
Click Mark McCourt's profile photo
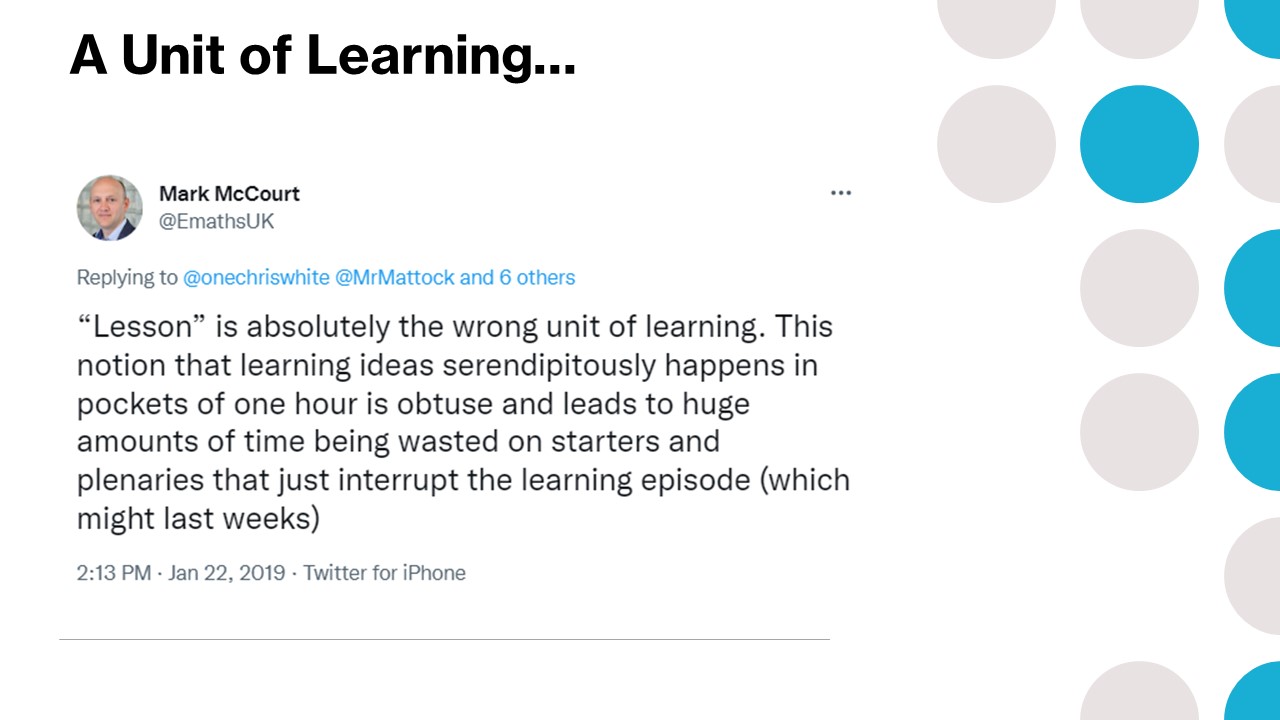point(110,208)
